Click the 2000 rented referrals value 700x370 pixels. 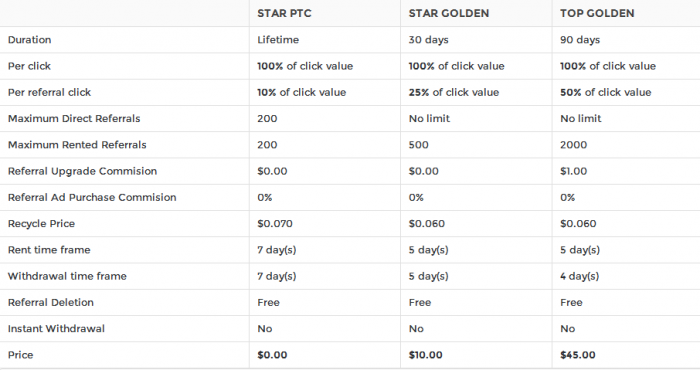573,145
